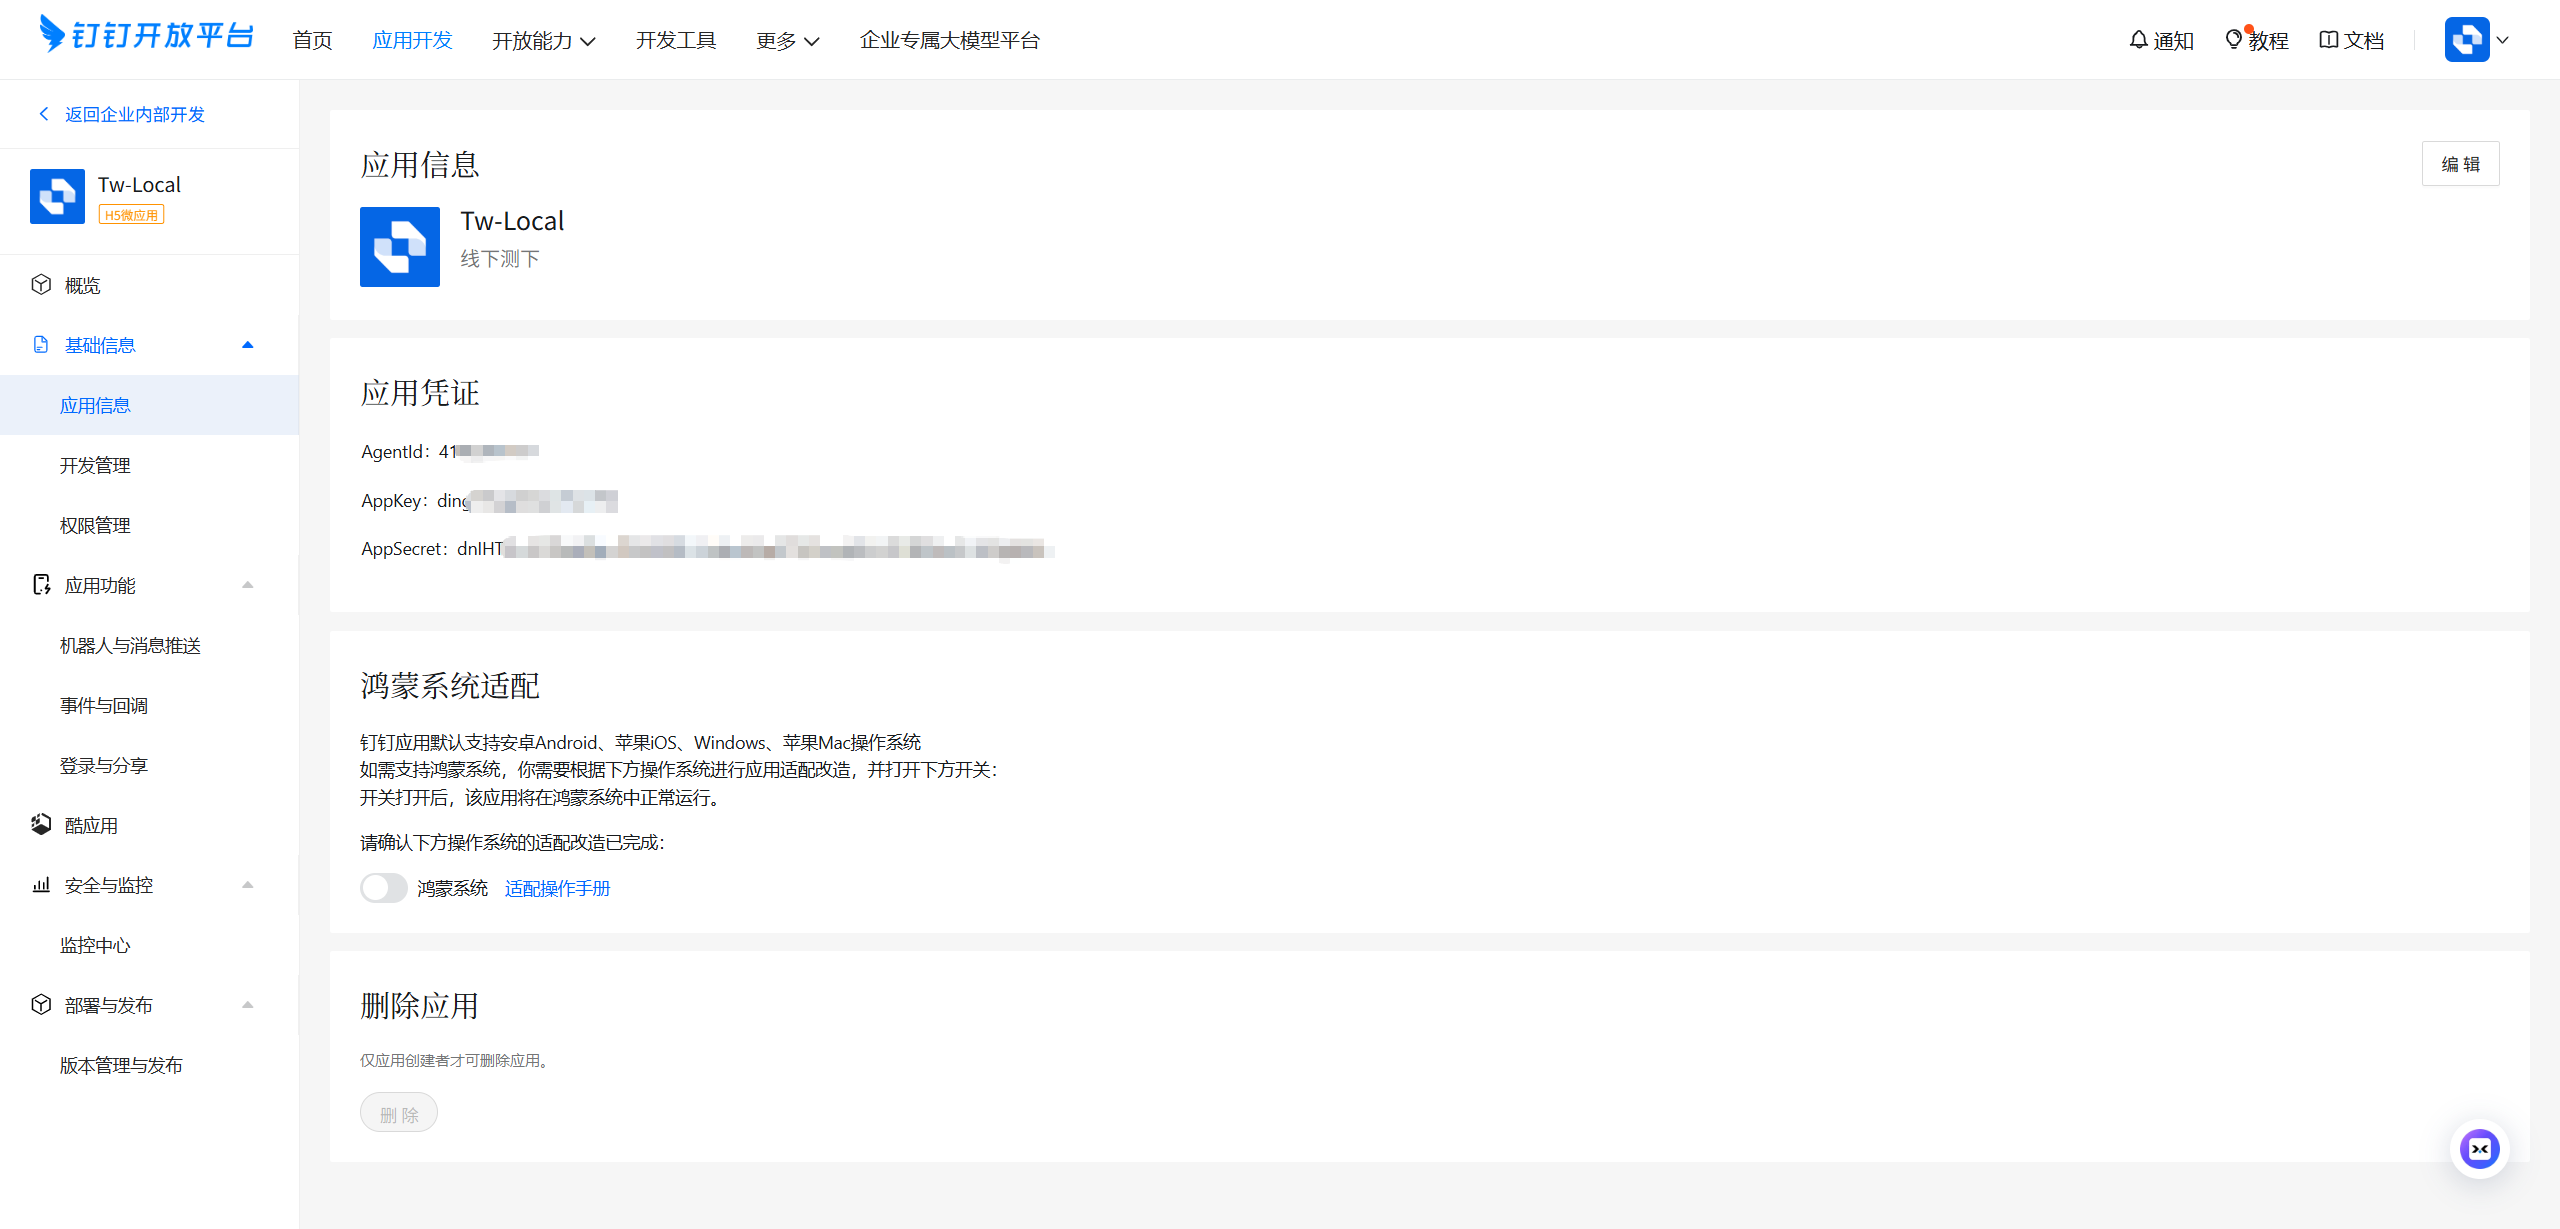
Task: Open the documentation book icon
Action: (x=2328, y=40)
